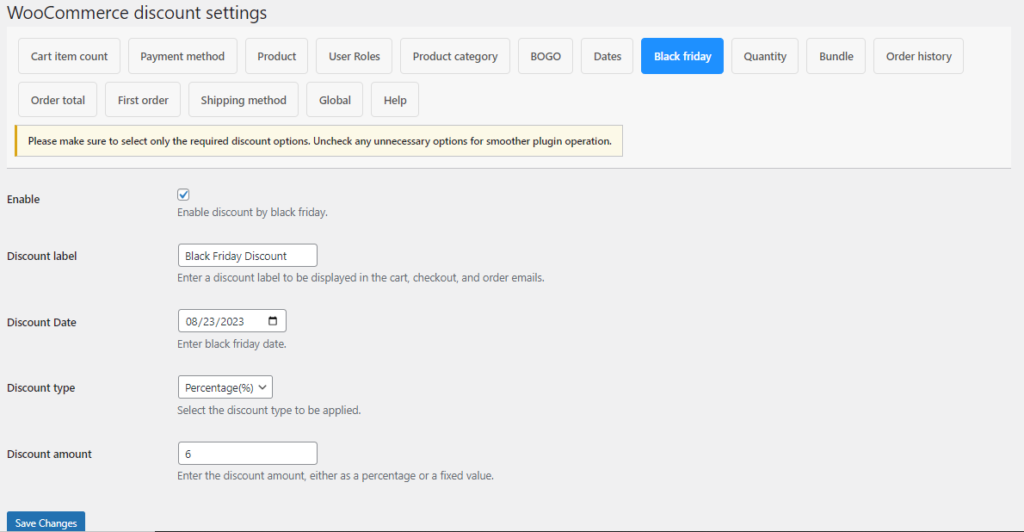Go to the Order total tab
The width and height of the screenshot is (1024, 532).
click(57, 100)
